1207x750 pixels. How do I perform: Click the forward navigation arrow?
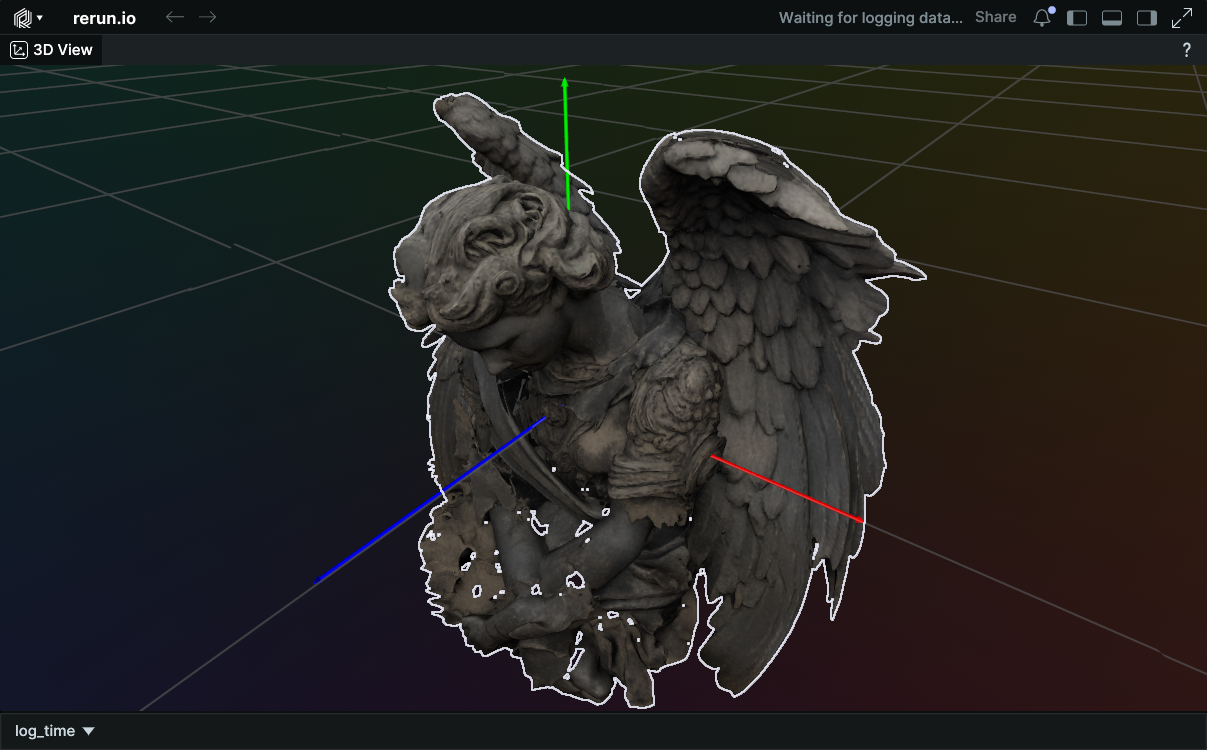[x=207, y=17]
